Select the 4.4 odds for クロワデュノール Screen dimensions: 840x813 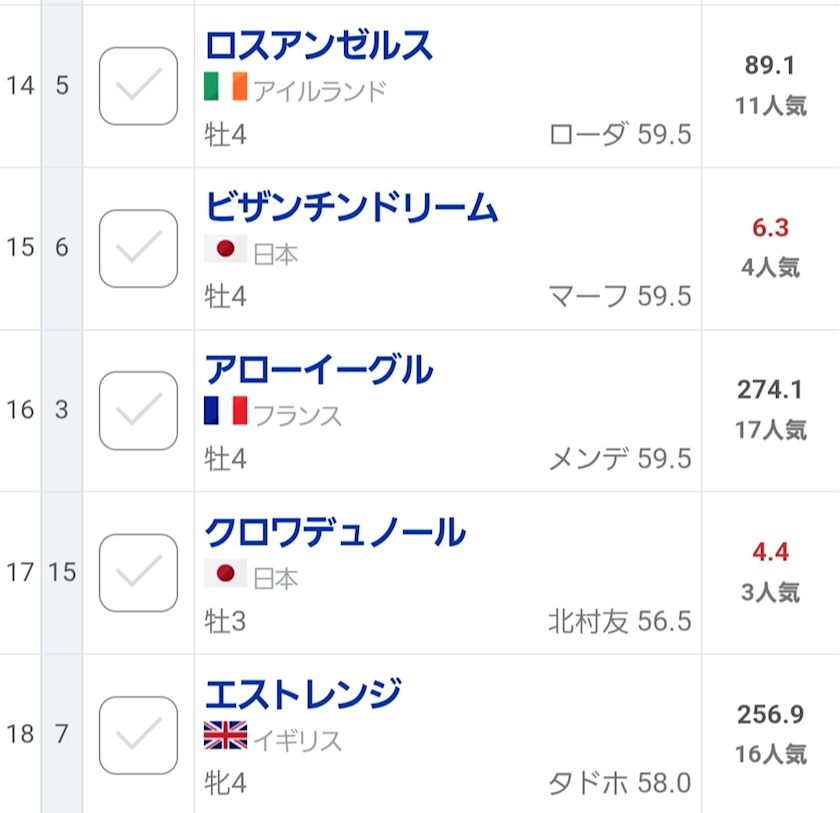[770, 552]
